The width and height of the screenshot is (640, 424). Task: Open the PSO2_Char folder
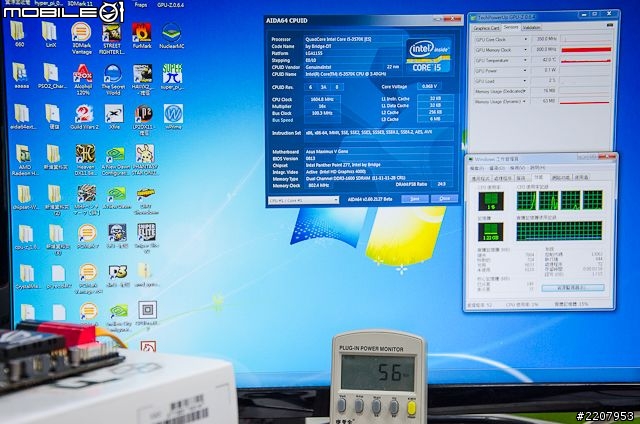coord(51,76)
